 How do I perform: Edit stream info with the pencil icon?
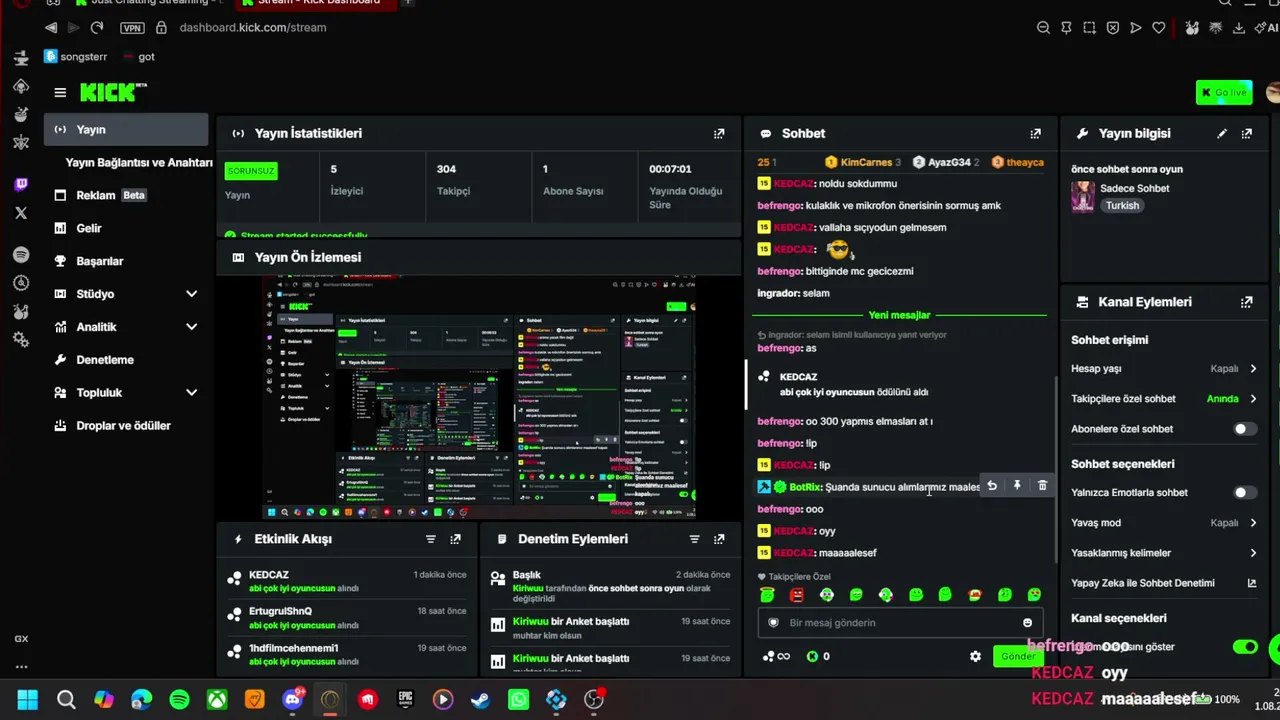click(x=1222, y=133)
